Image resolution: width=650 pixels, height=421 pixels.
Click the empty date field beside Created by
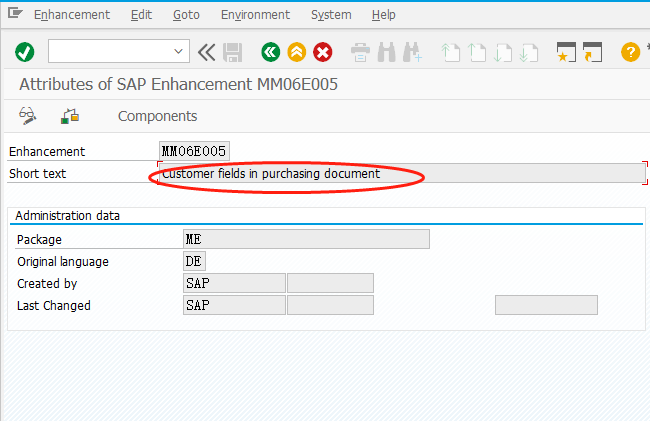330,283
